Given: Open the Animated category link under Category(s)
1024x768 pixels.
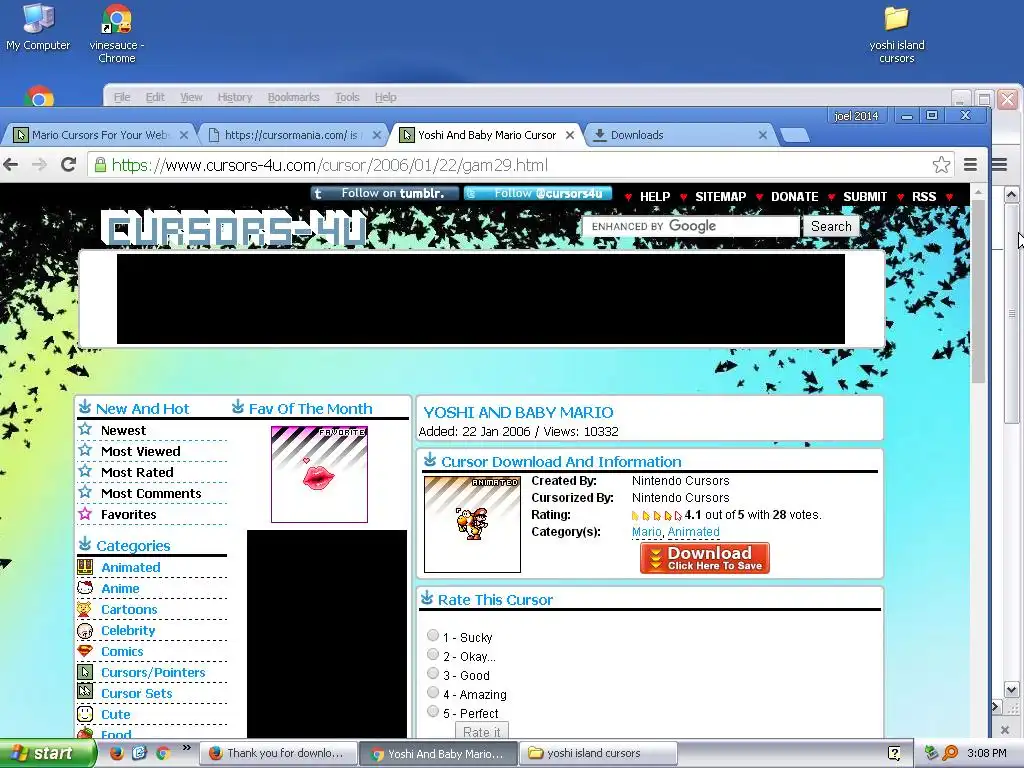Looking at the screenshot, I should [694, 532].
